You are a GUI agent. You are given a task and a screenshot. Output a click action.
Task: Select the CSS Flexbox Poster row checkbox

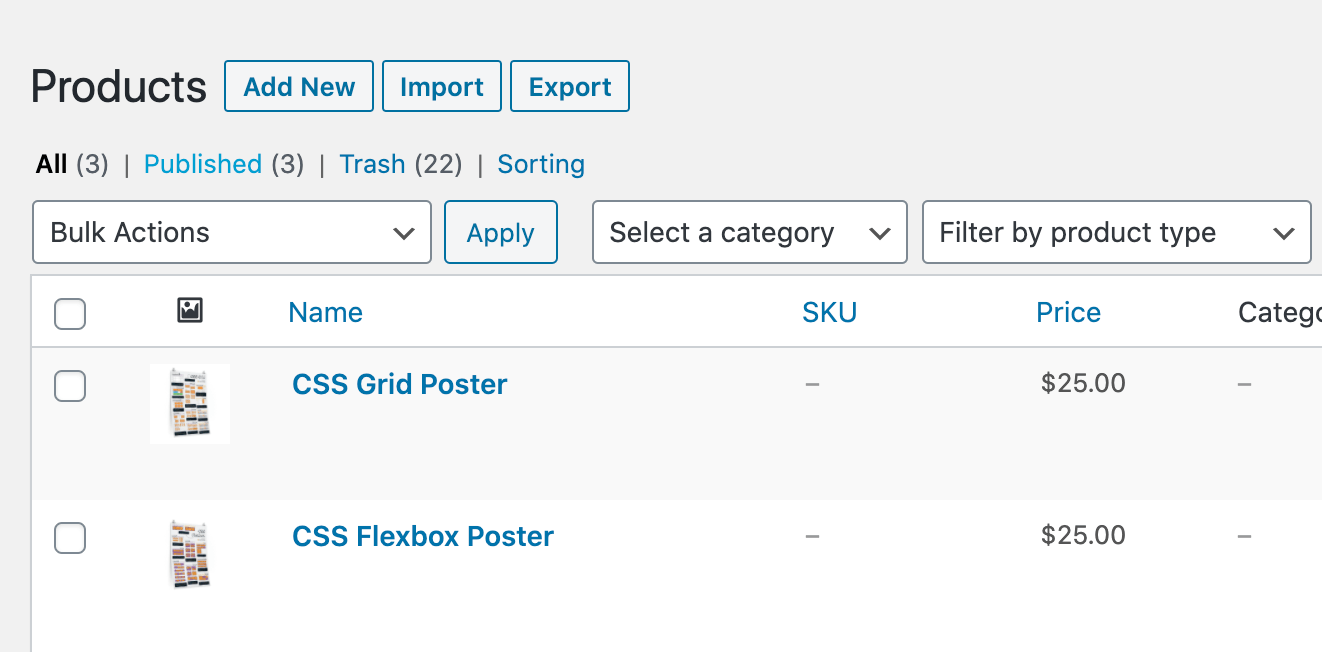[70, 538]
